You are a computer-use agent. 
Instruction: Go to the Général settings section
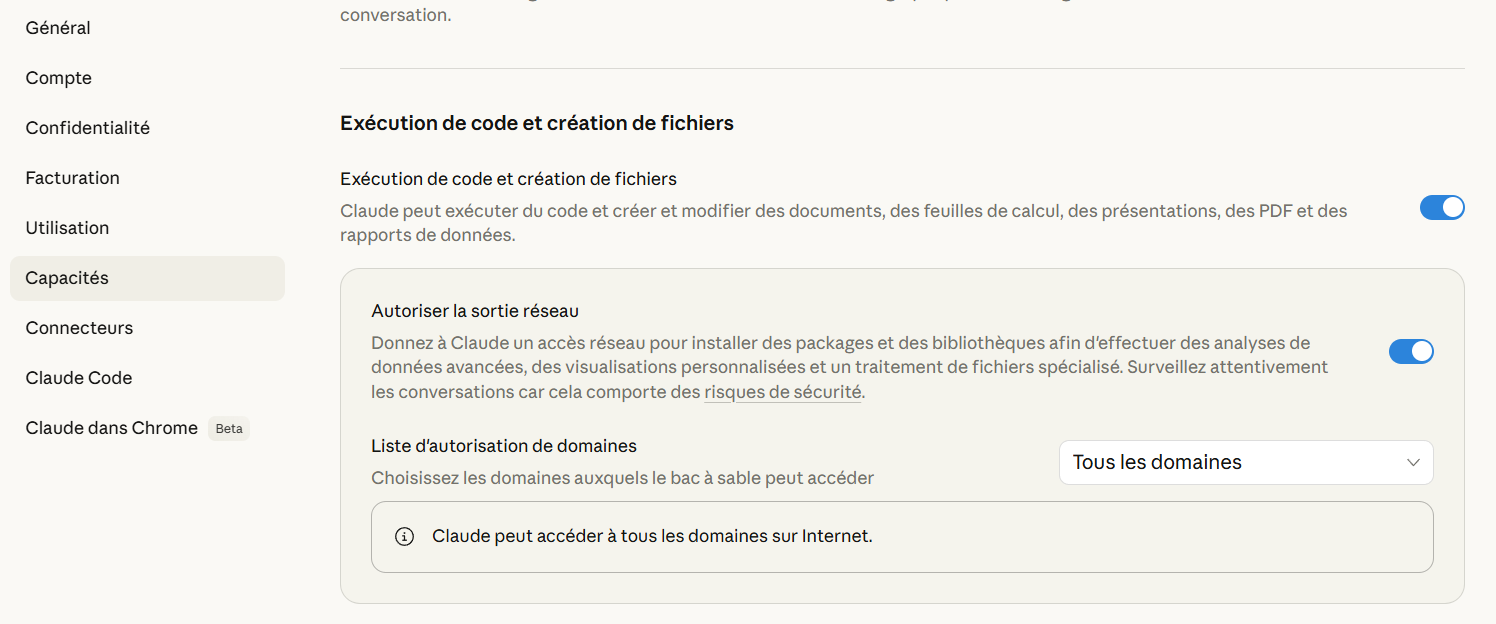58,28
